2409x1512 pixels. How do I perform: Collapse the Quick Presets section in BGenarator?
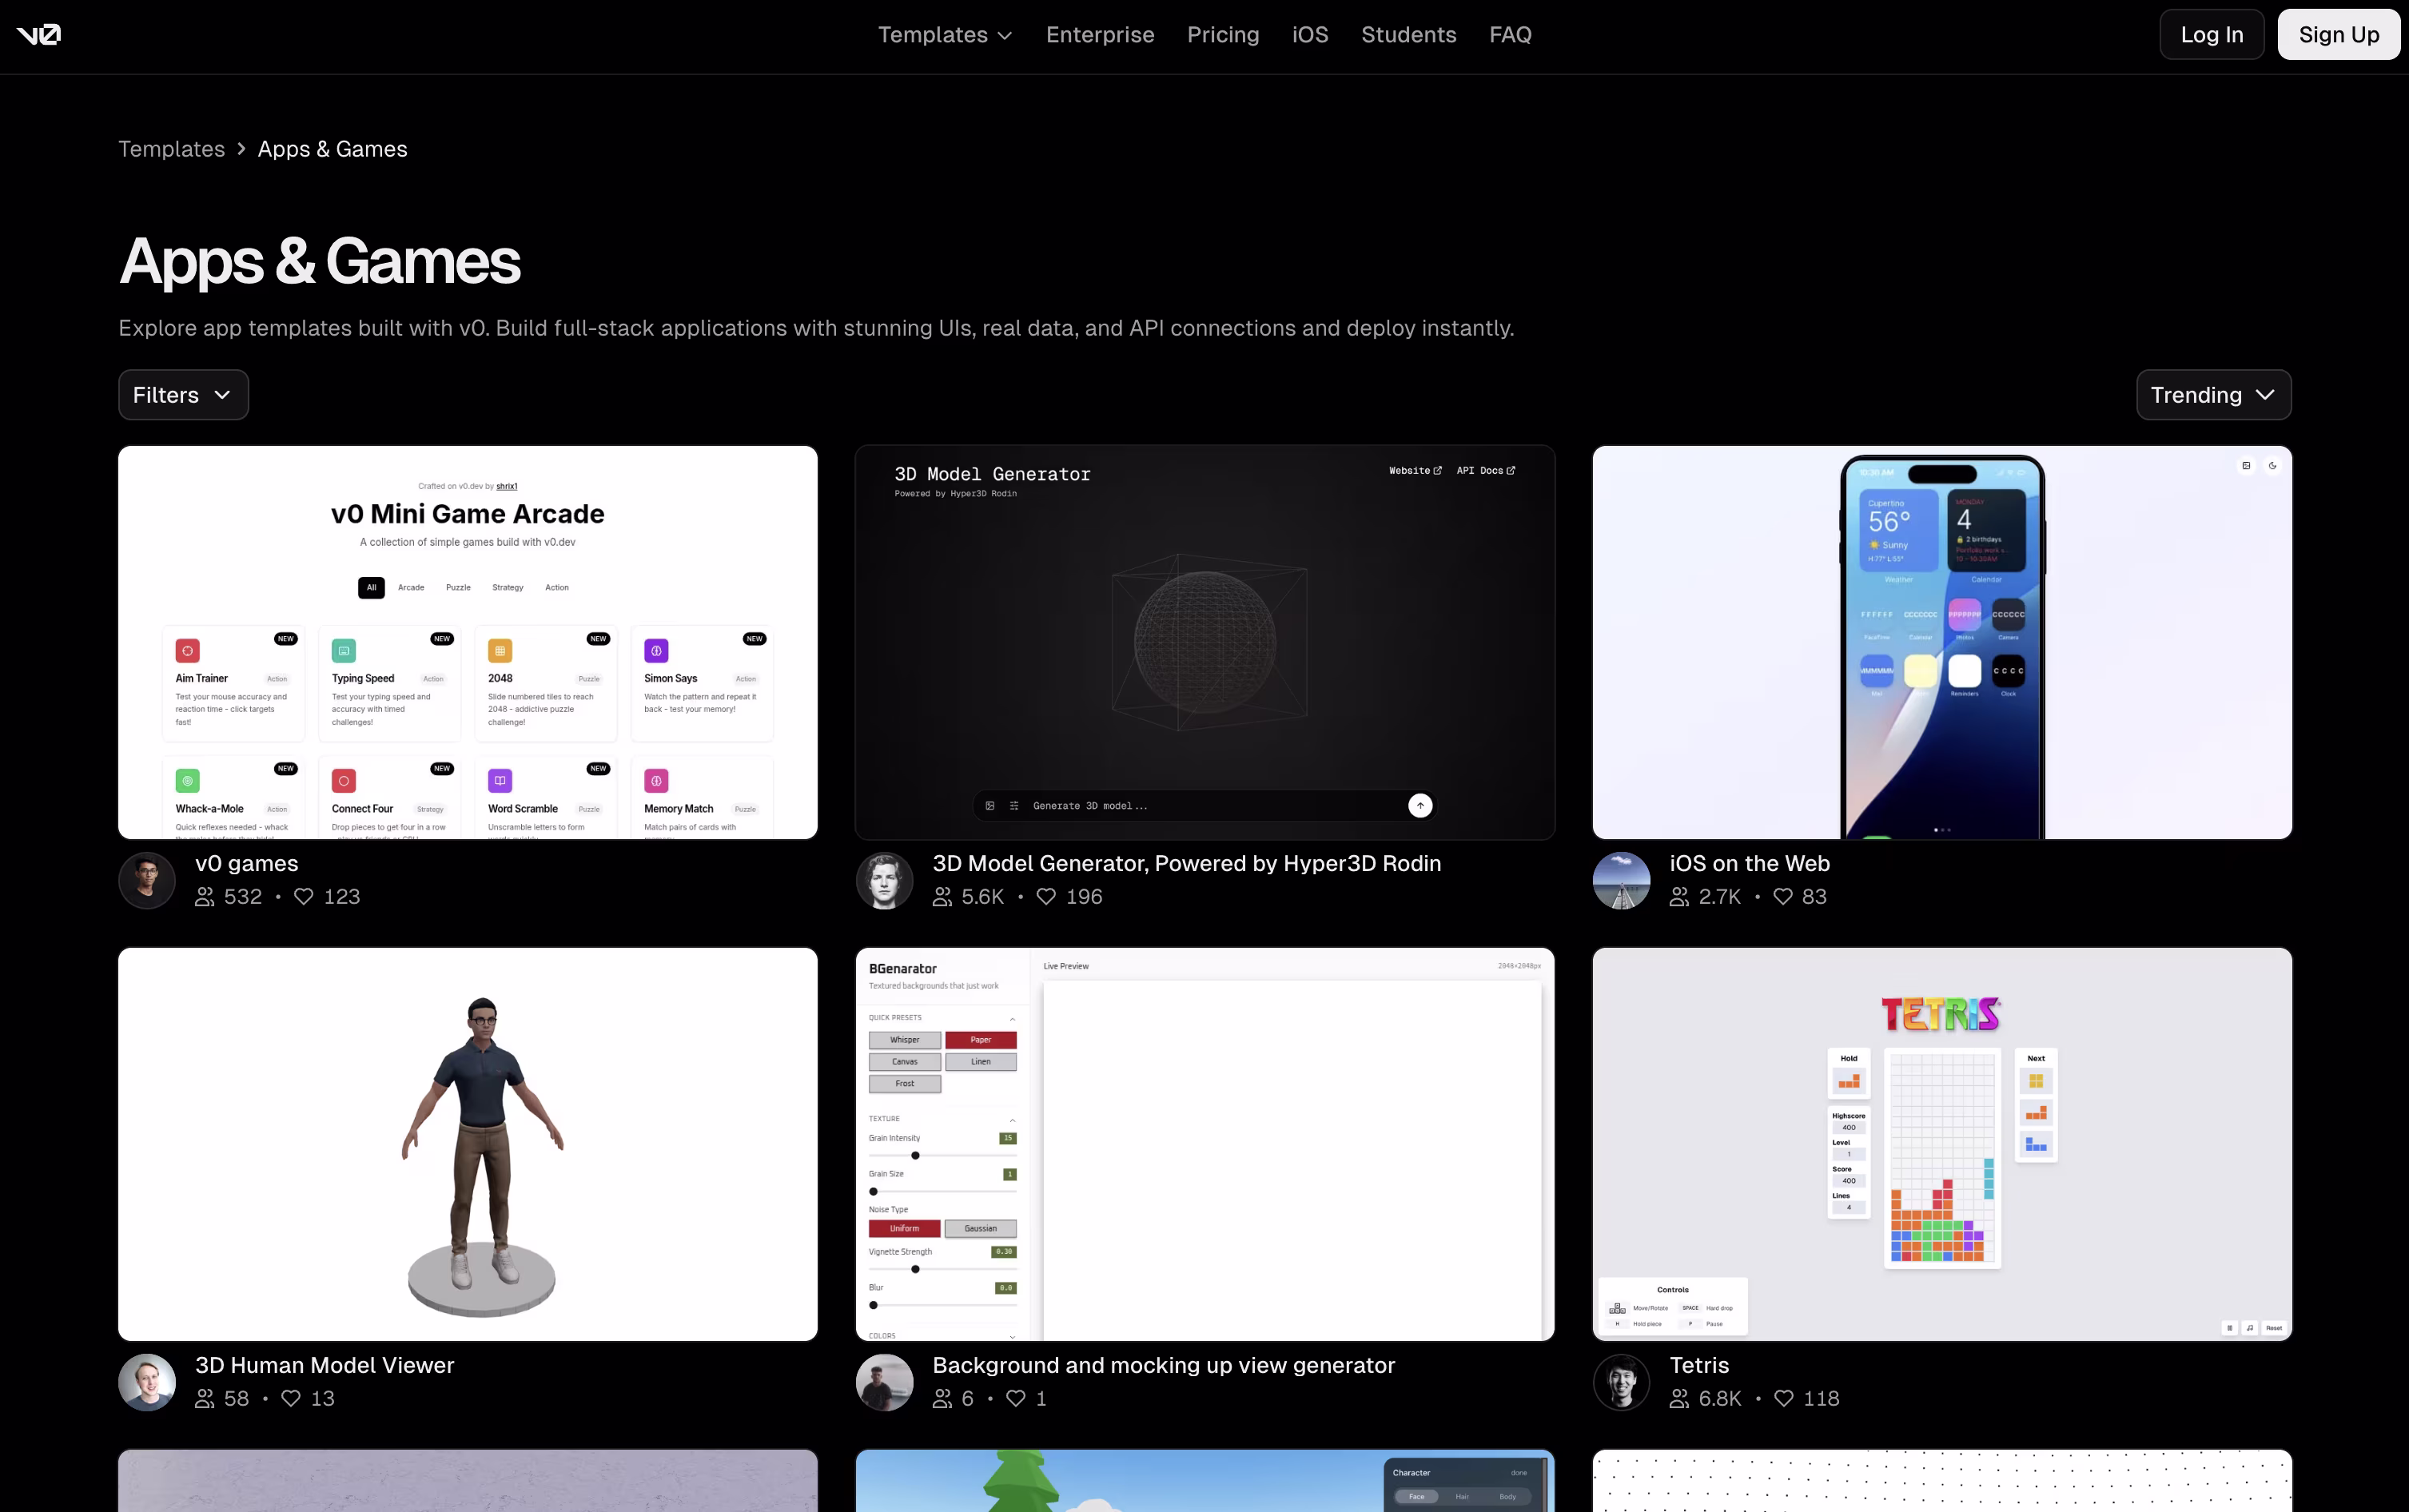coord(1012,1019)
